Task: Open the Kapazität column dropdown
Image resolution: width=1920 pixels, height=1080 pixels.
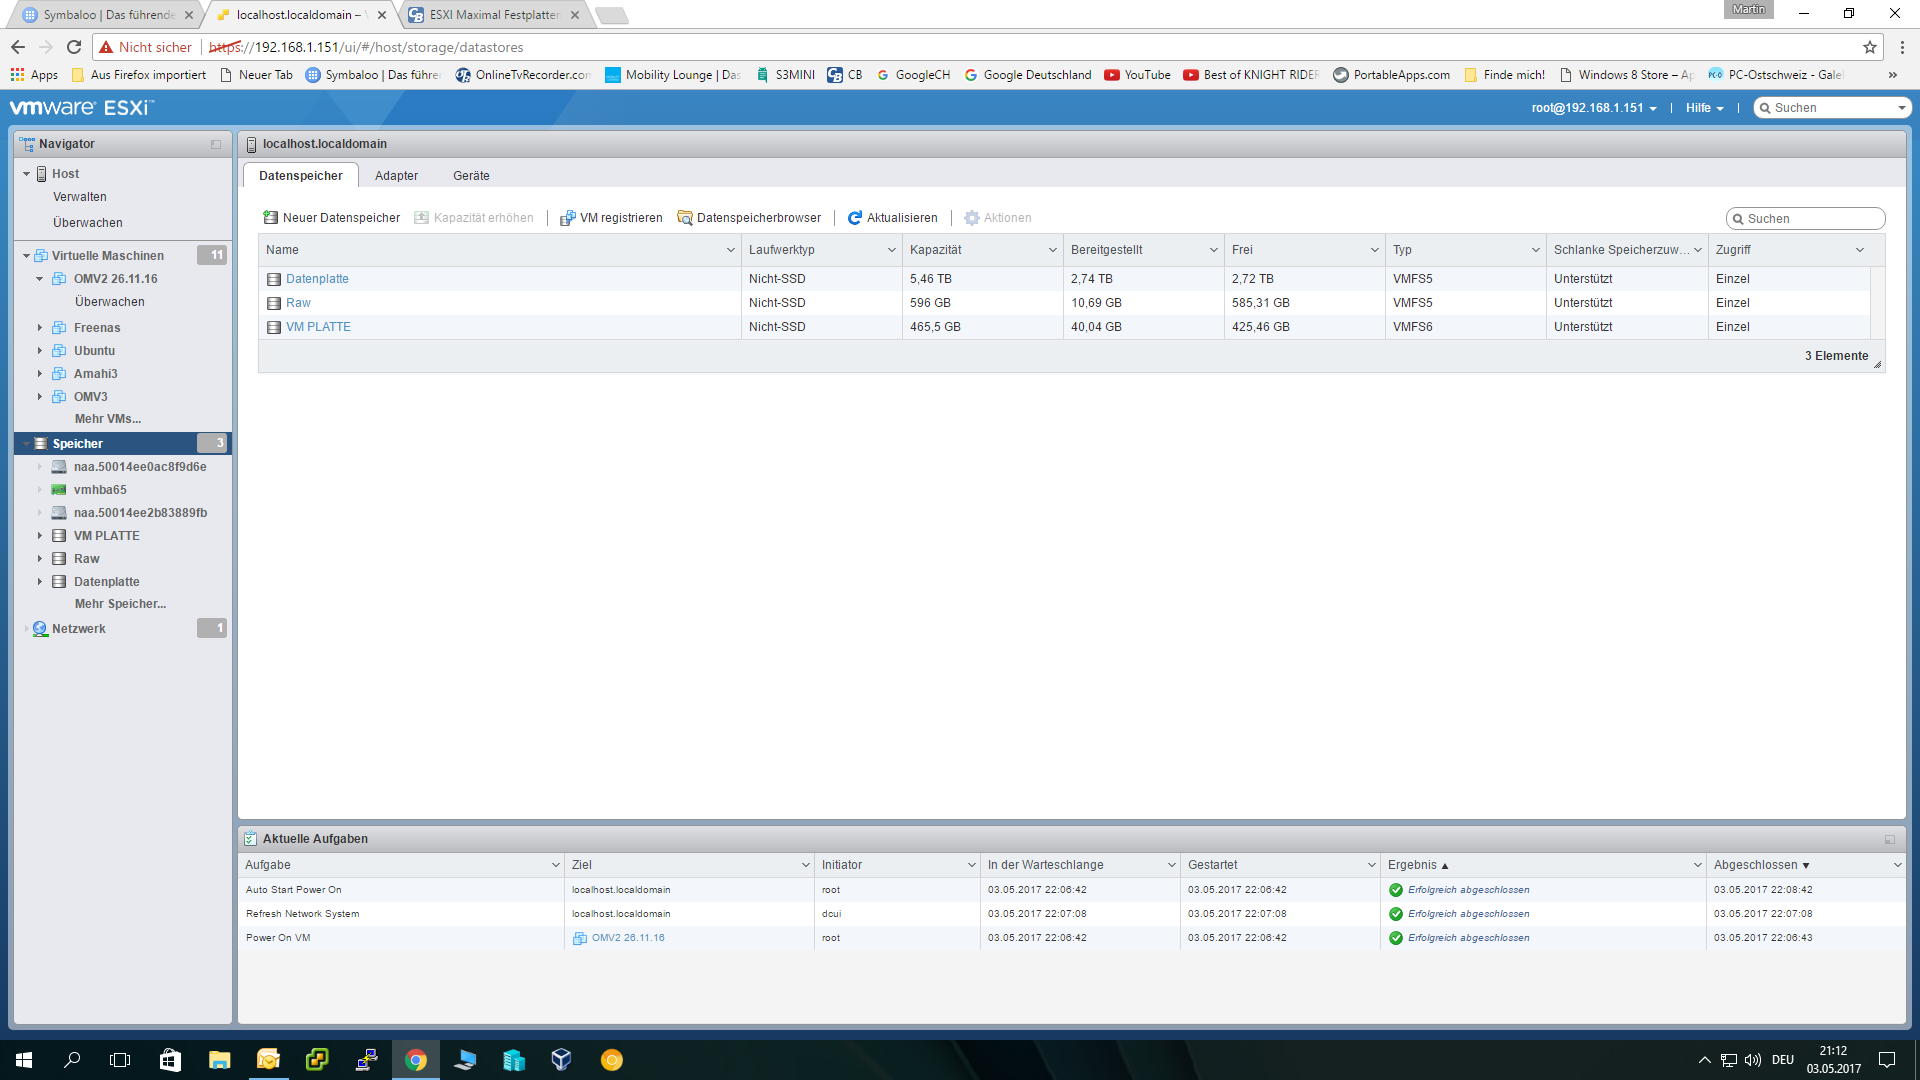Action: tap(1052, 250)
